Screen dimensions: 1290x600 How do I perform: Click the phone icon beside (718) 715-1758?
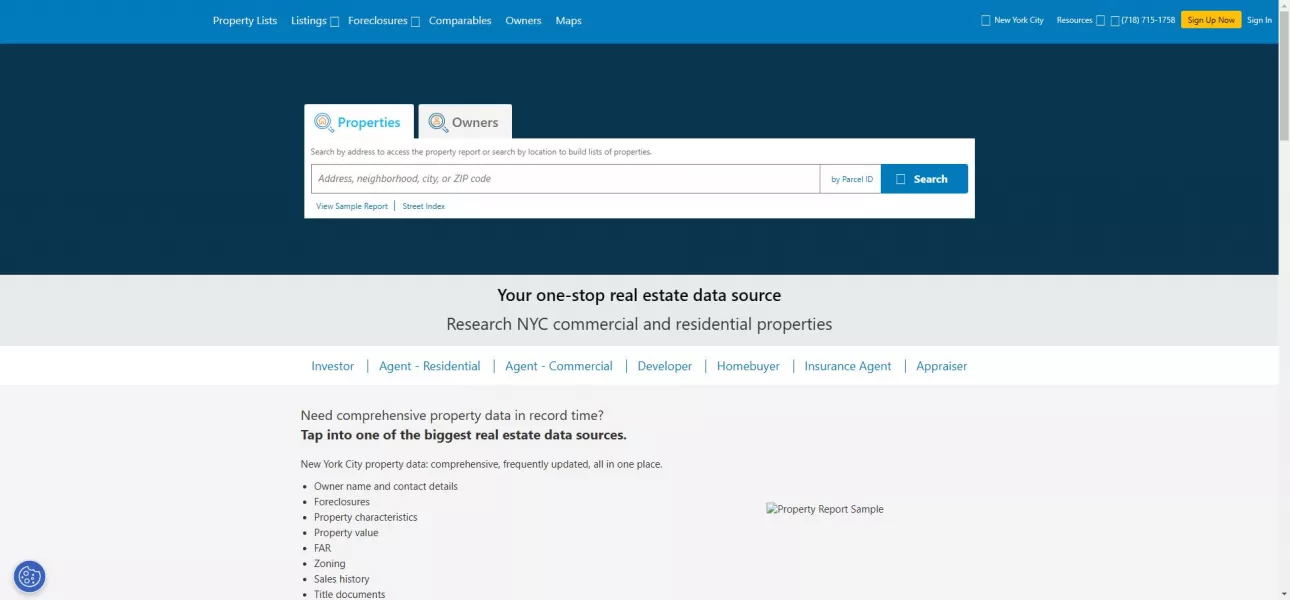[1115, 20]
